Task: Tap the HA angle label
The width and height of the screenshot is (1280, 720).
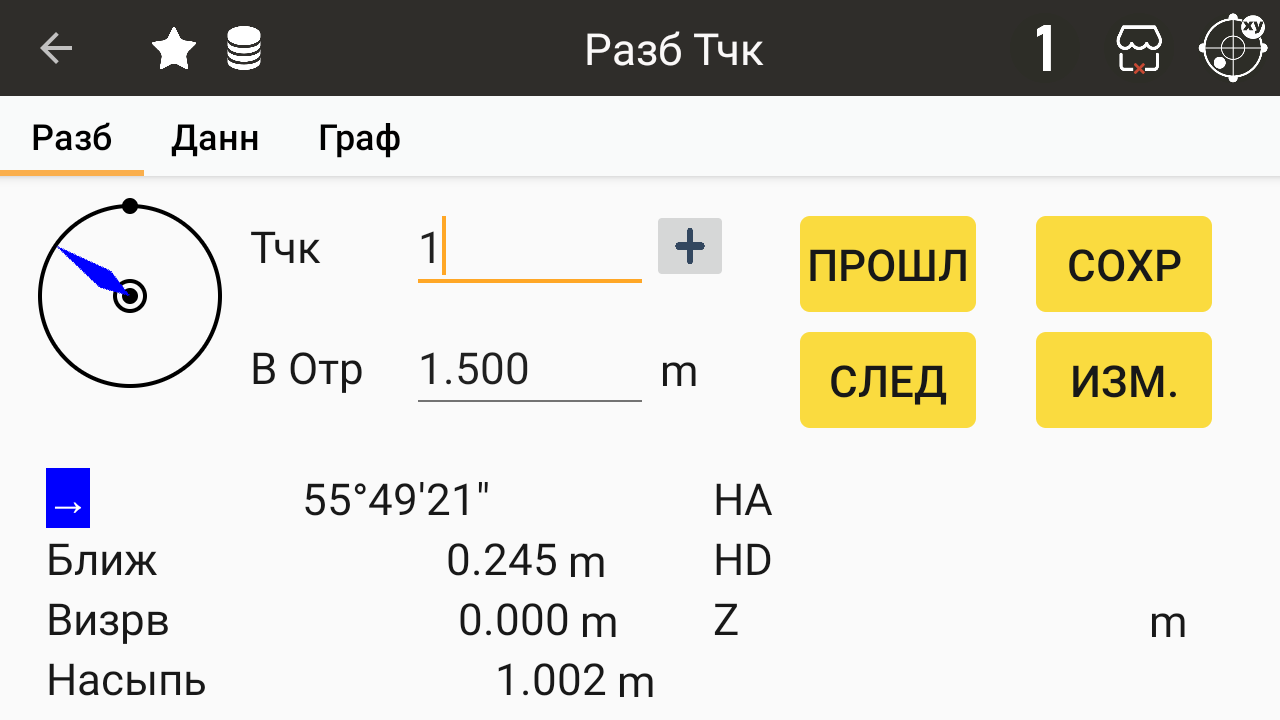Action: coord(743,500)
